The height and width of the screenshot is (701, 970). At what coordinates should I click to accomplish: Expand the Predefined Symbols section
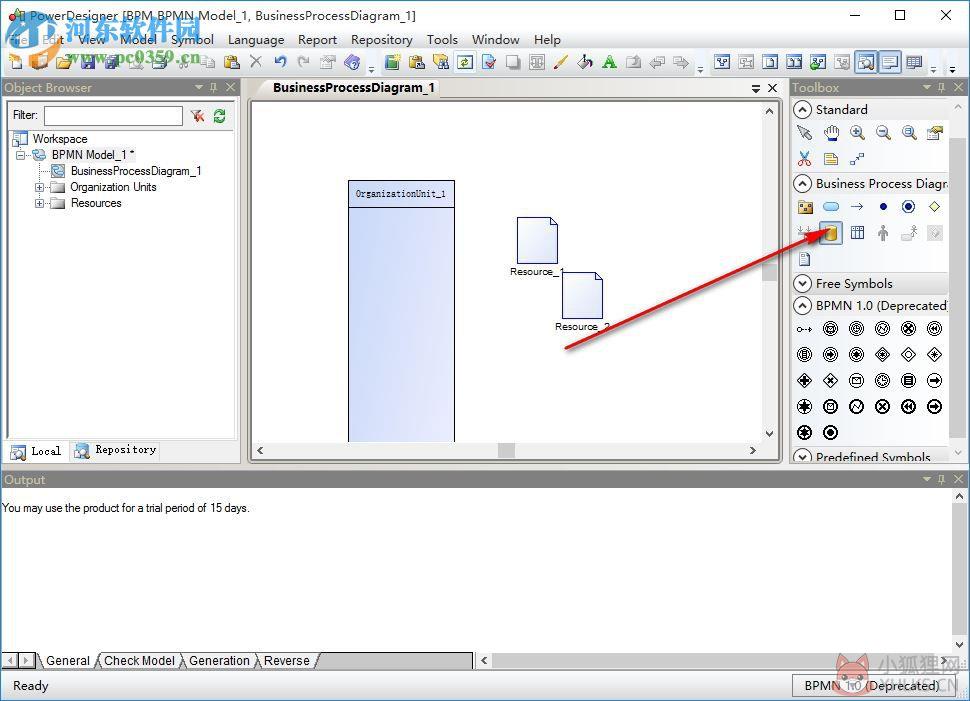point(802,457)
